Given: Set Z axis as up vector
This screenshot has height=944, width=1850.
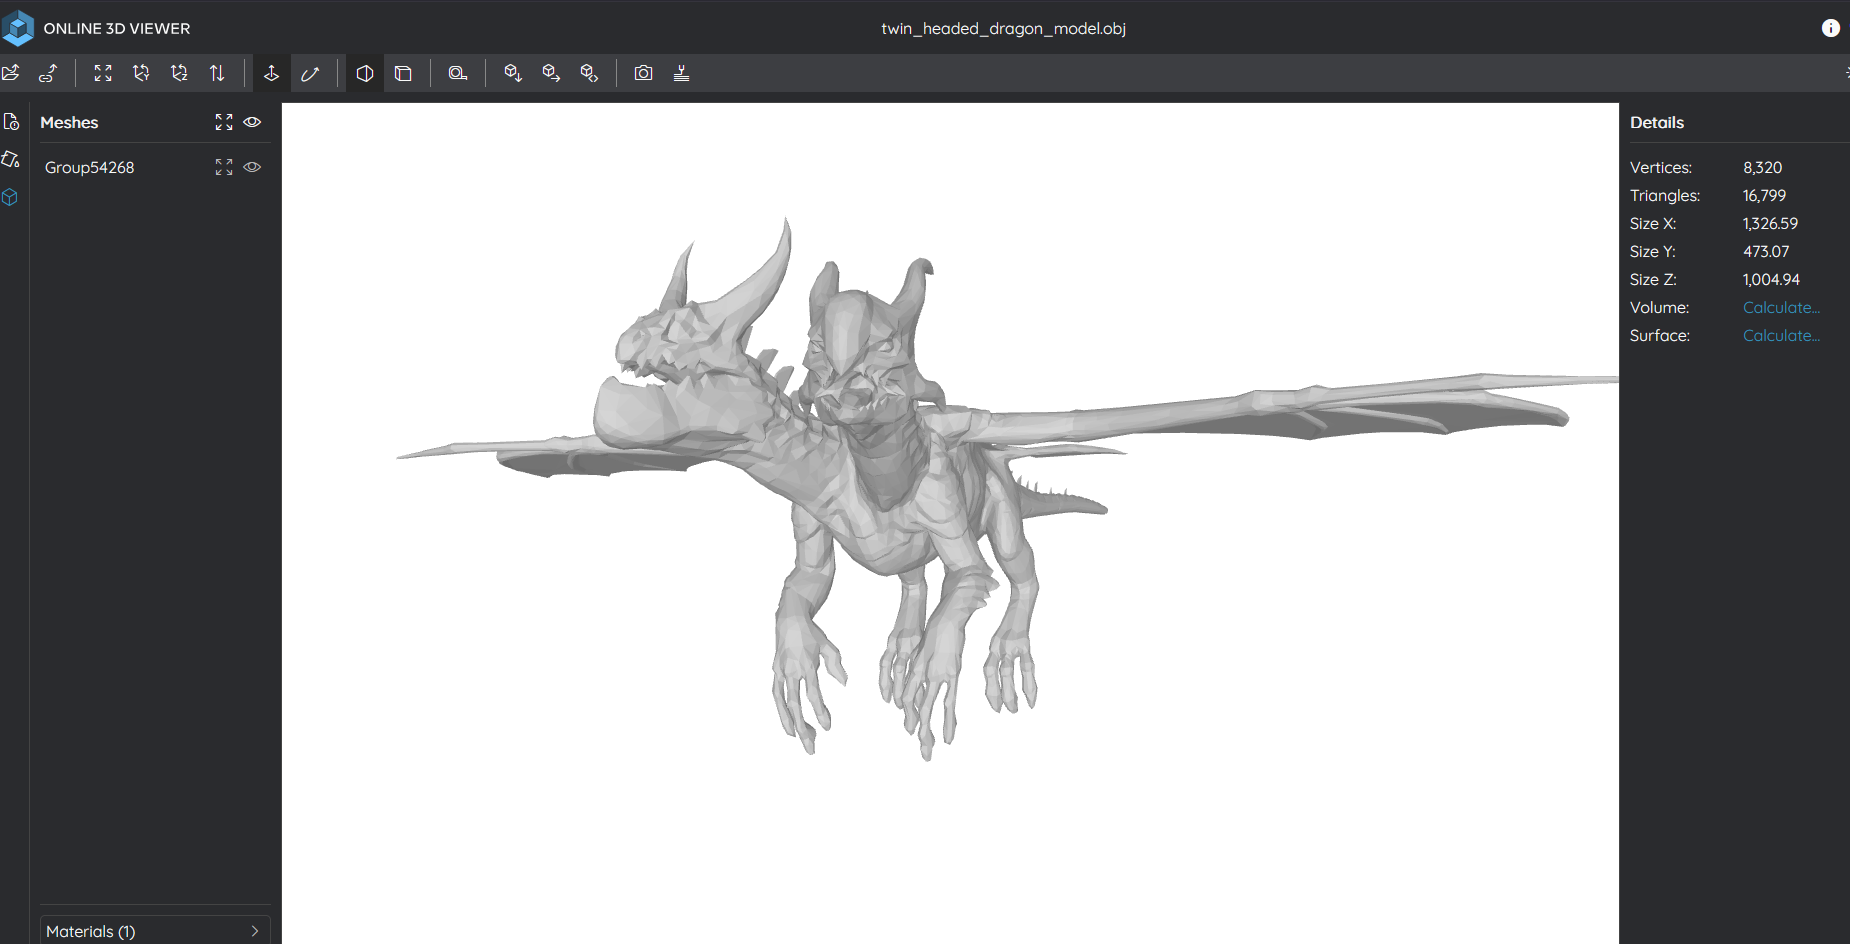Looking at the screenshot, I should [x=179, y=73].
